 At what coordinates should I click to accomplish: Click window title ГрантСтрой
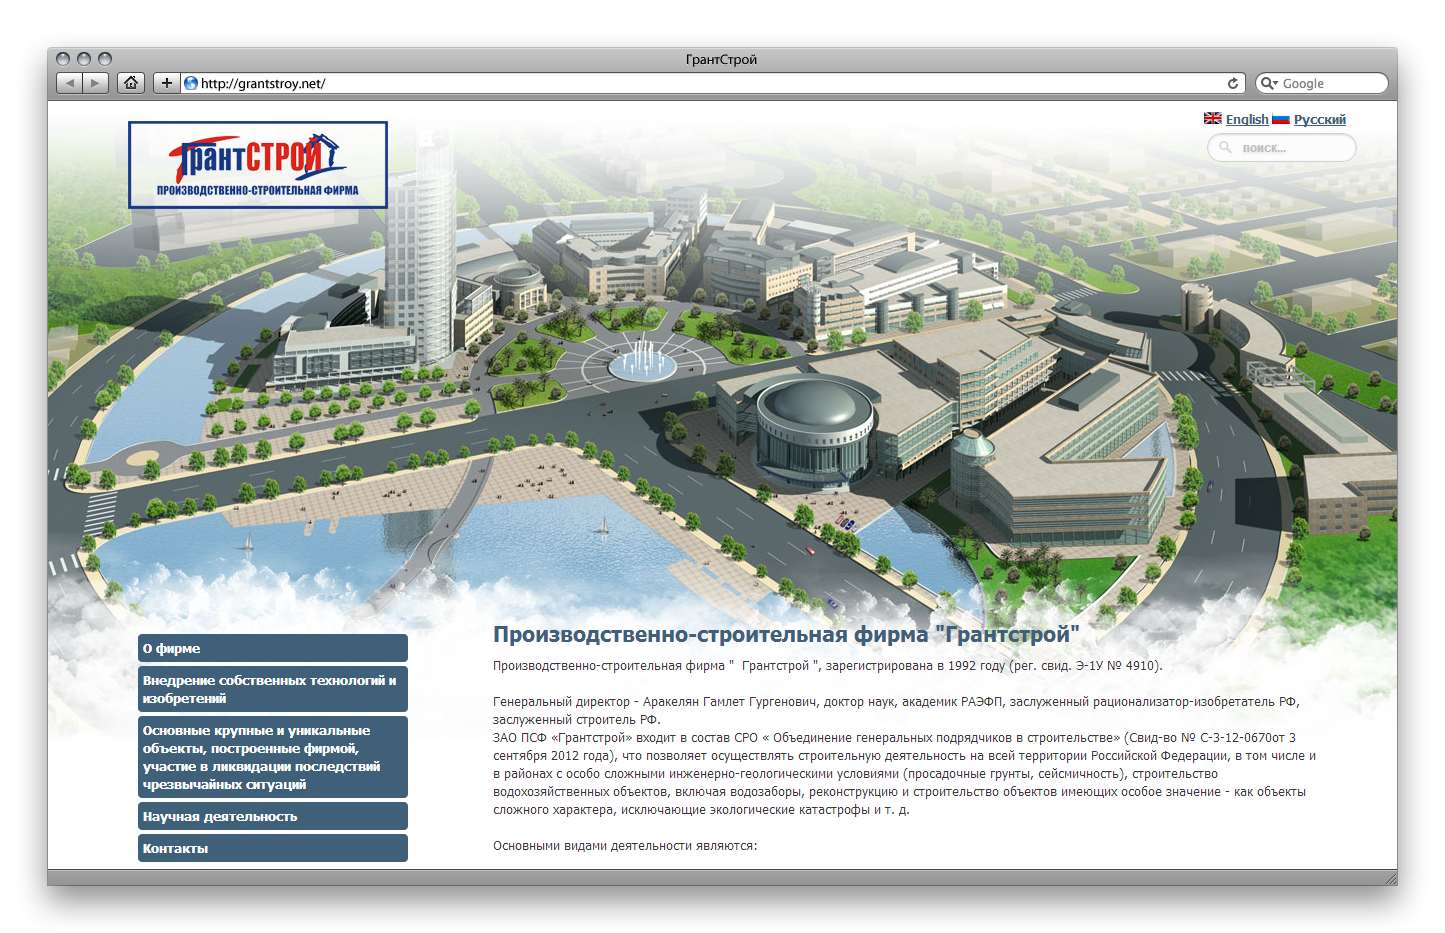pos(721,59)
